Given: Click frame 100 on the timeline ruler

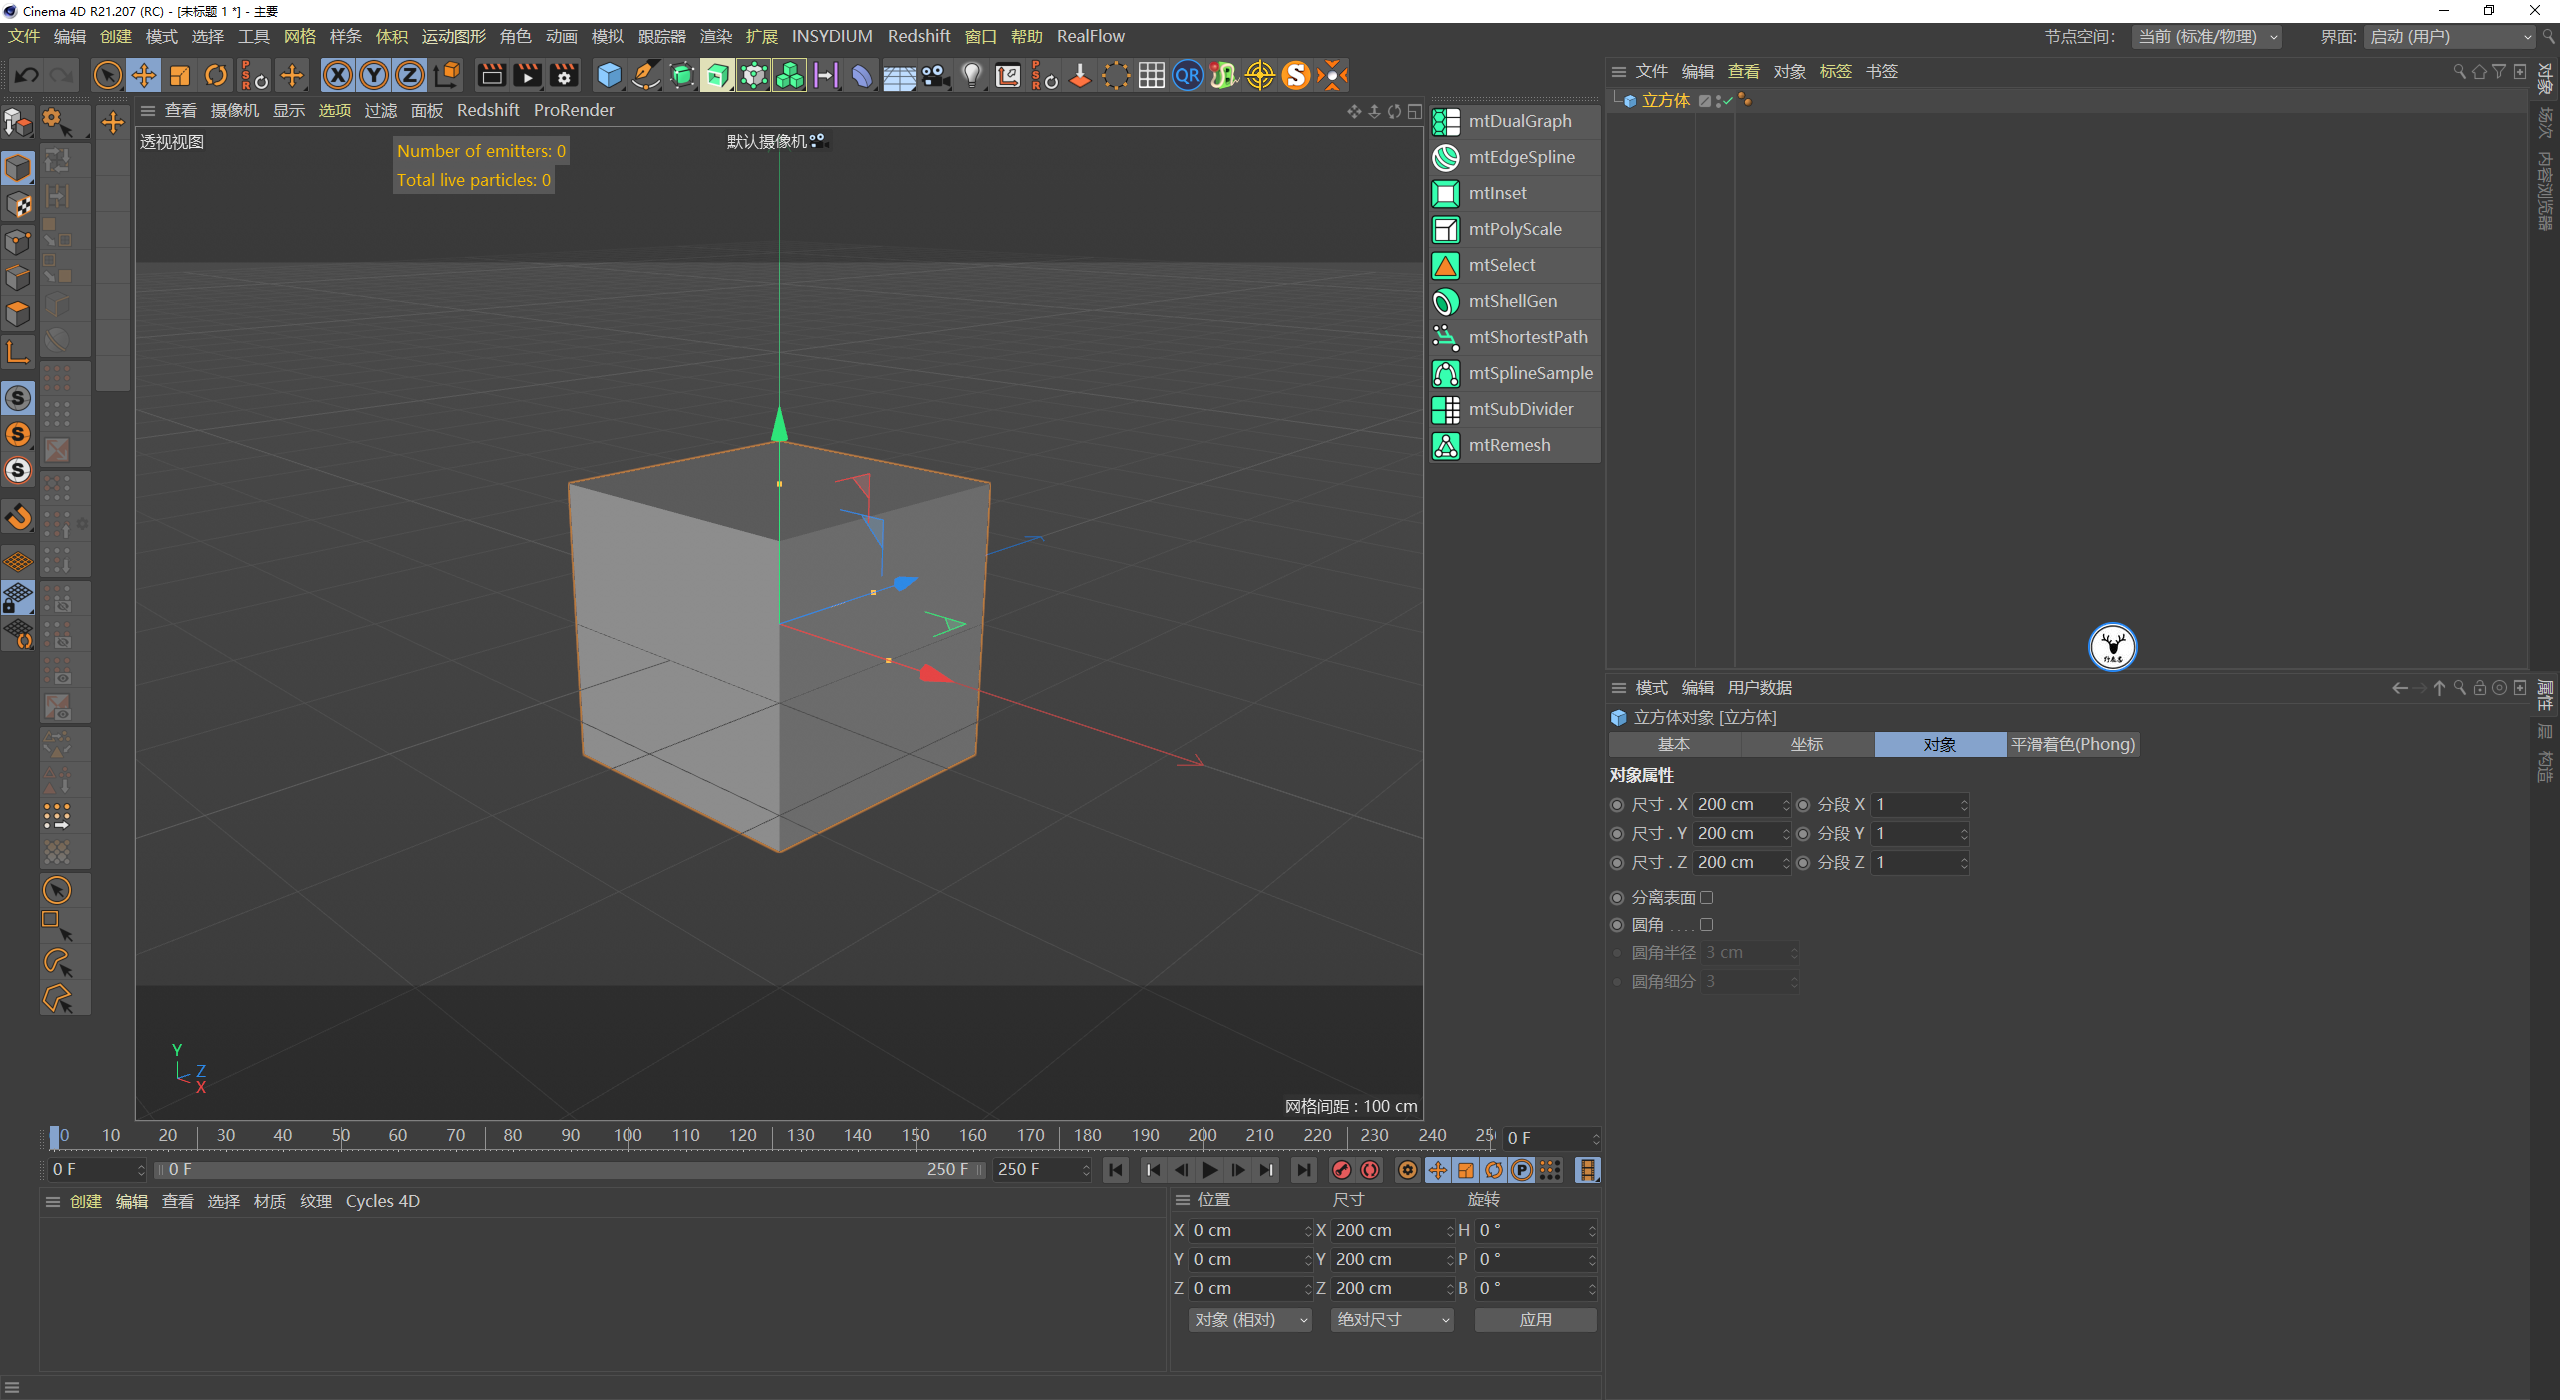Looking at the screenshot, I should coord(628,1136).
